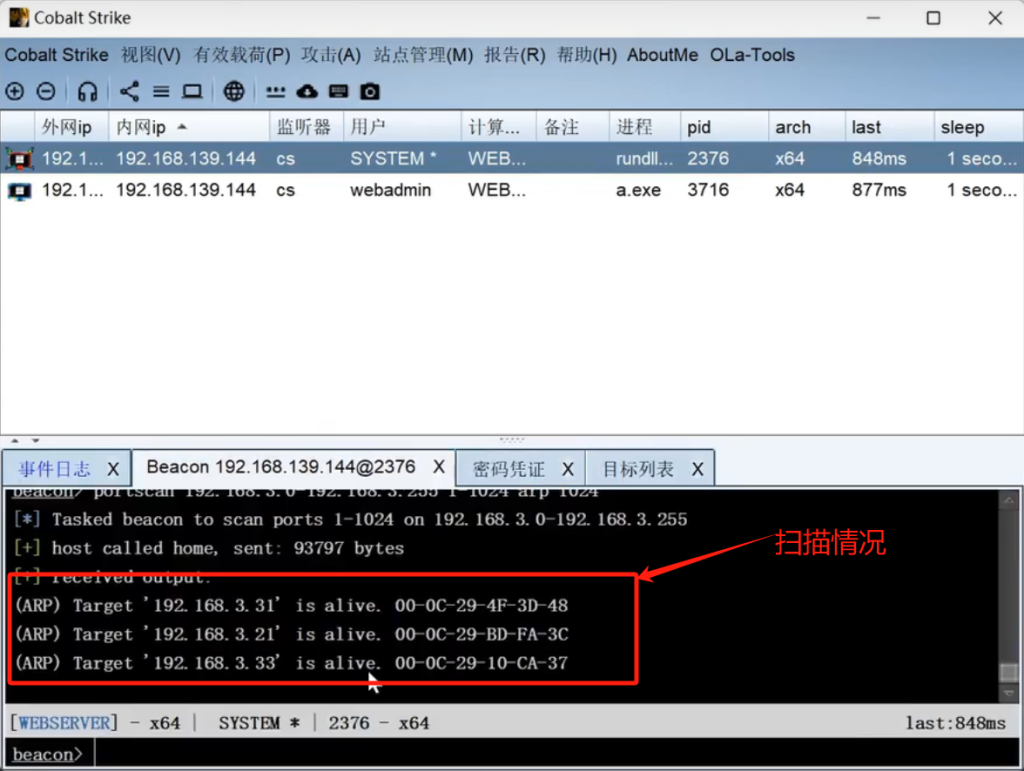Image resolution: width=1024 pixels, height=771 pixels.
Task: Close the 事件日志 tab
Action: coord(113,469)
